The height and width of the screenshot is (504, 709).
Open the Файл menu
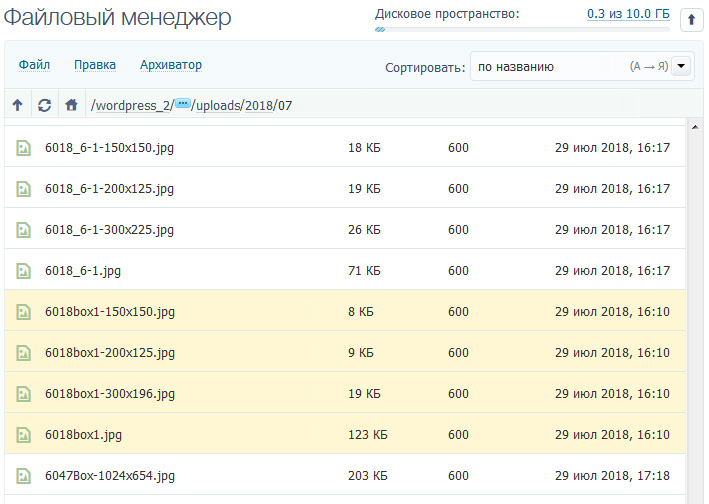[34, 65]
